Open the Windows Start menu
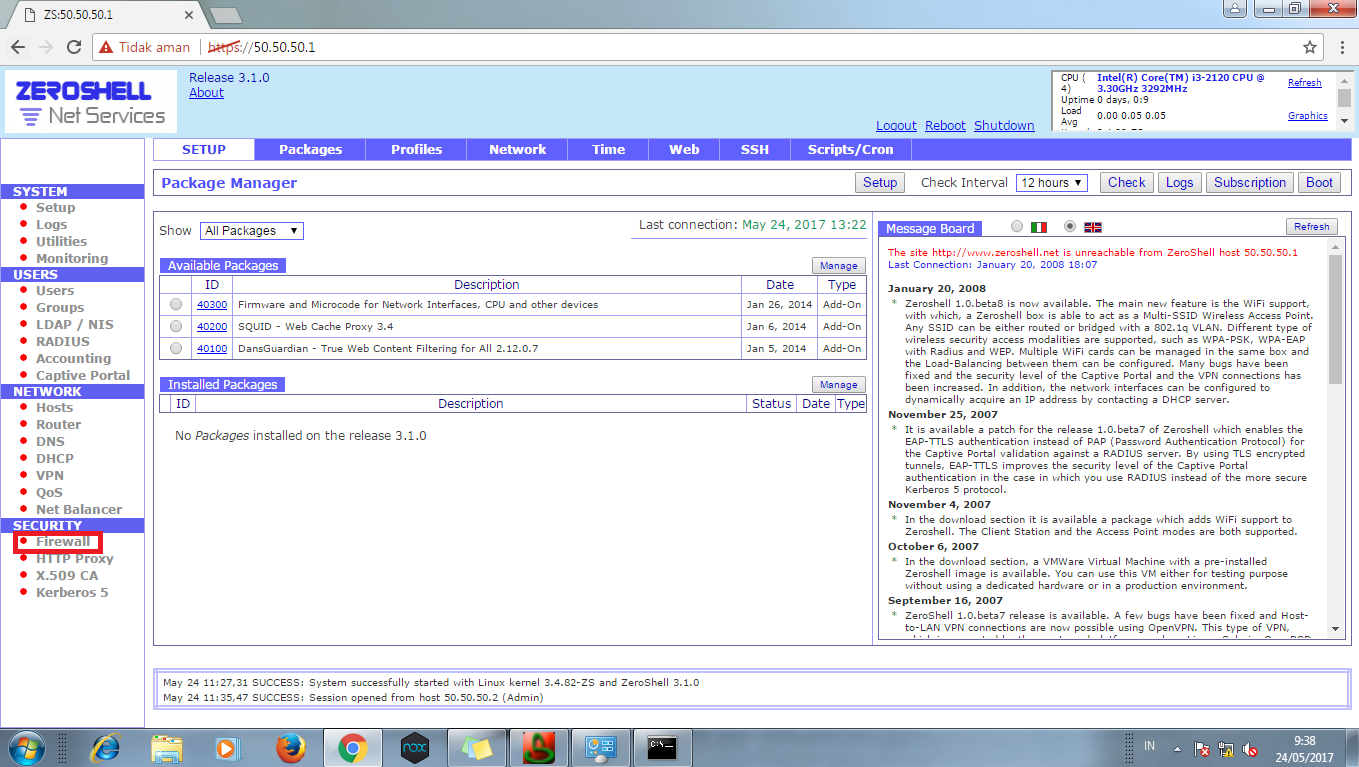1359x767 pixels. (25, 748)
